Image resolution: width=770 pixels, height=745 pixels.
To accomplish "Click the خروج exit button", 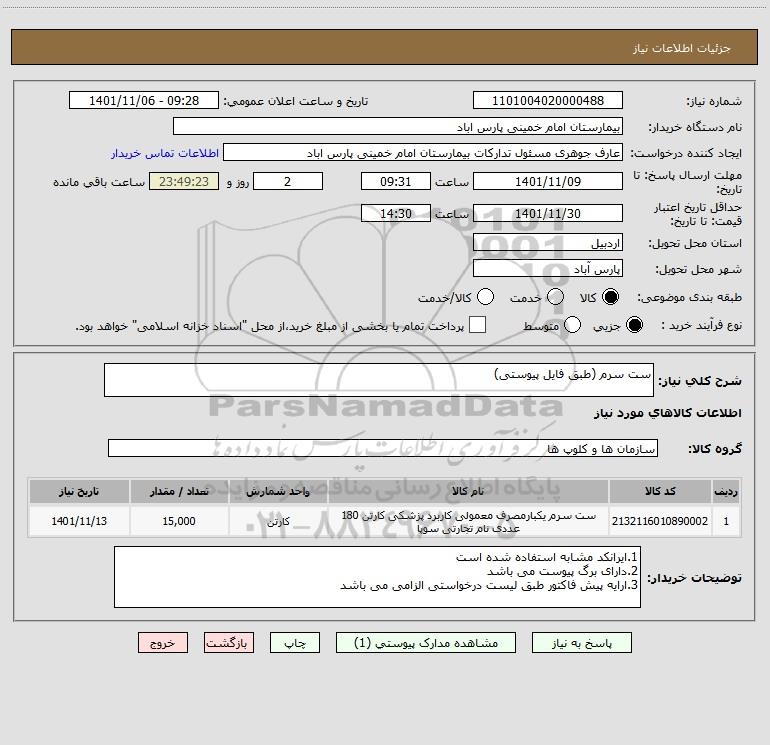I will pos(163,643).
